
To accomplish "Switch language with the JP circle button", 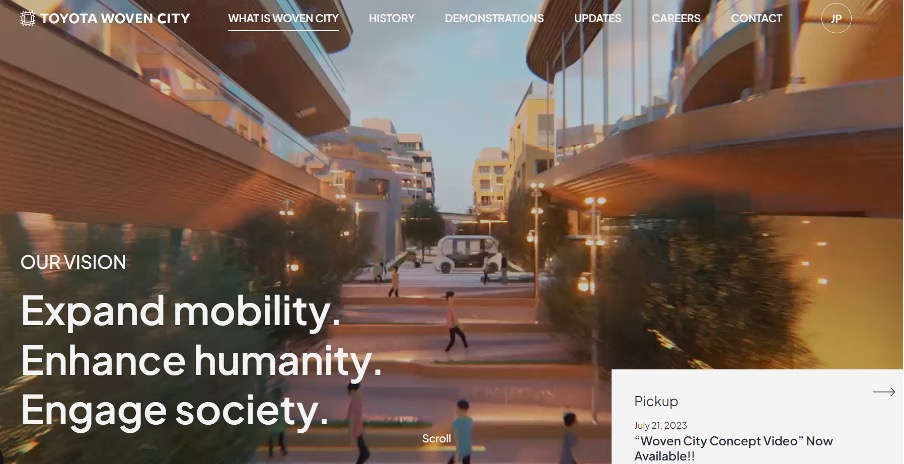I will 836,18.
